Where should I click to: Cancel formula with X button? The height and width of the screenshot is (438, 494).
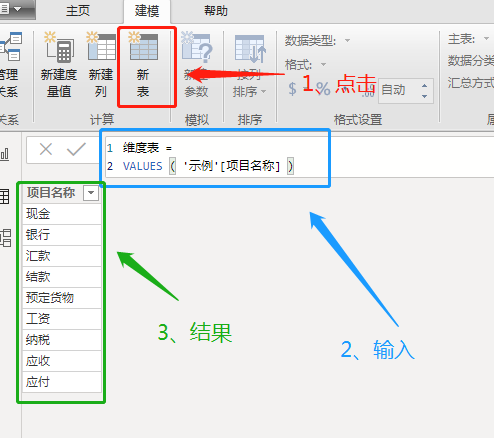coord(46,149)
